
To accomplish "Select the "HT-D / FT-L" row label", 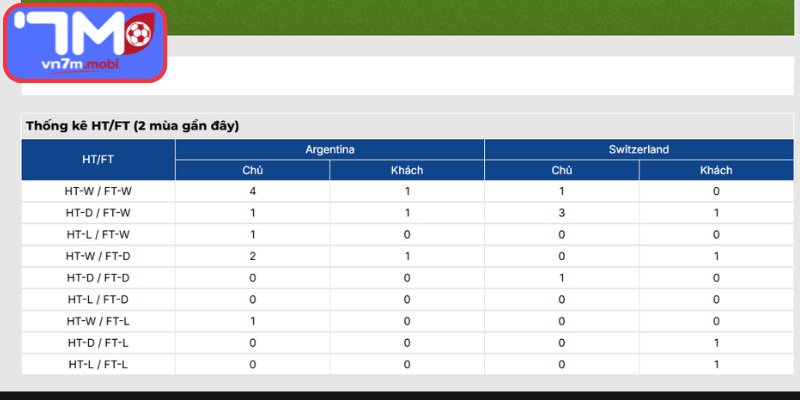I will pyautogui.click(x=98, y=343).
